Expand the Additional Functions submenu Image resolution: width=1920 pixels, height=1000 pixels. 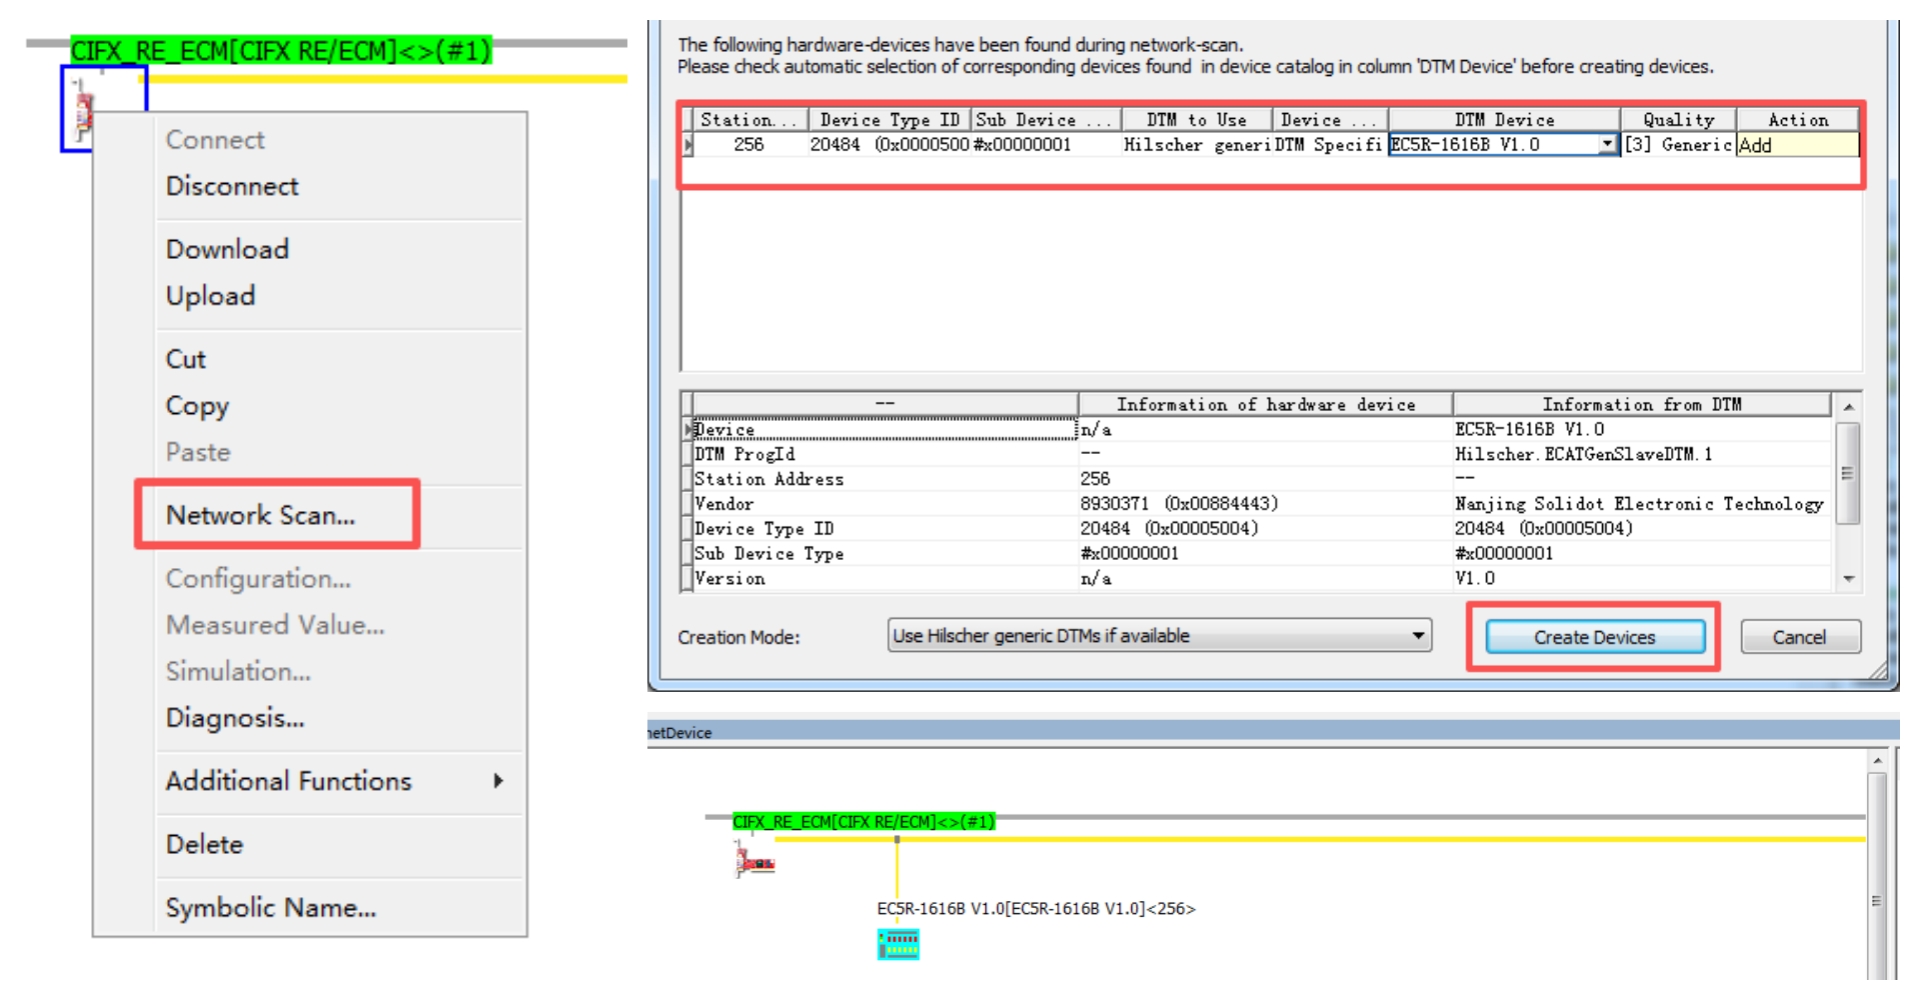[334, 781]
